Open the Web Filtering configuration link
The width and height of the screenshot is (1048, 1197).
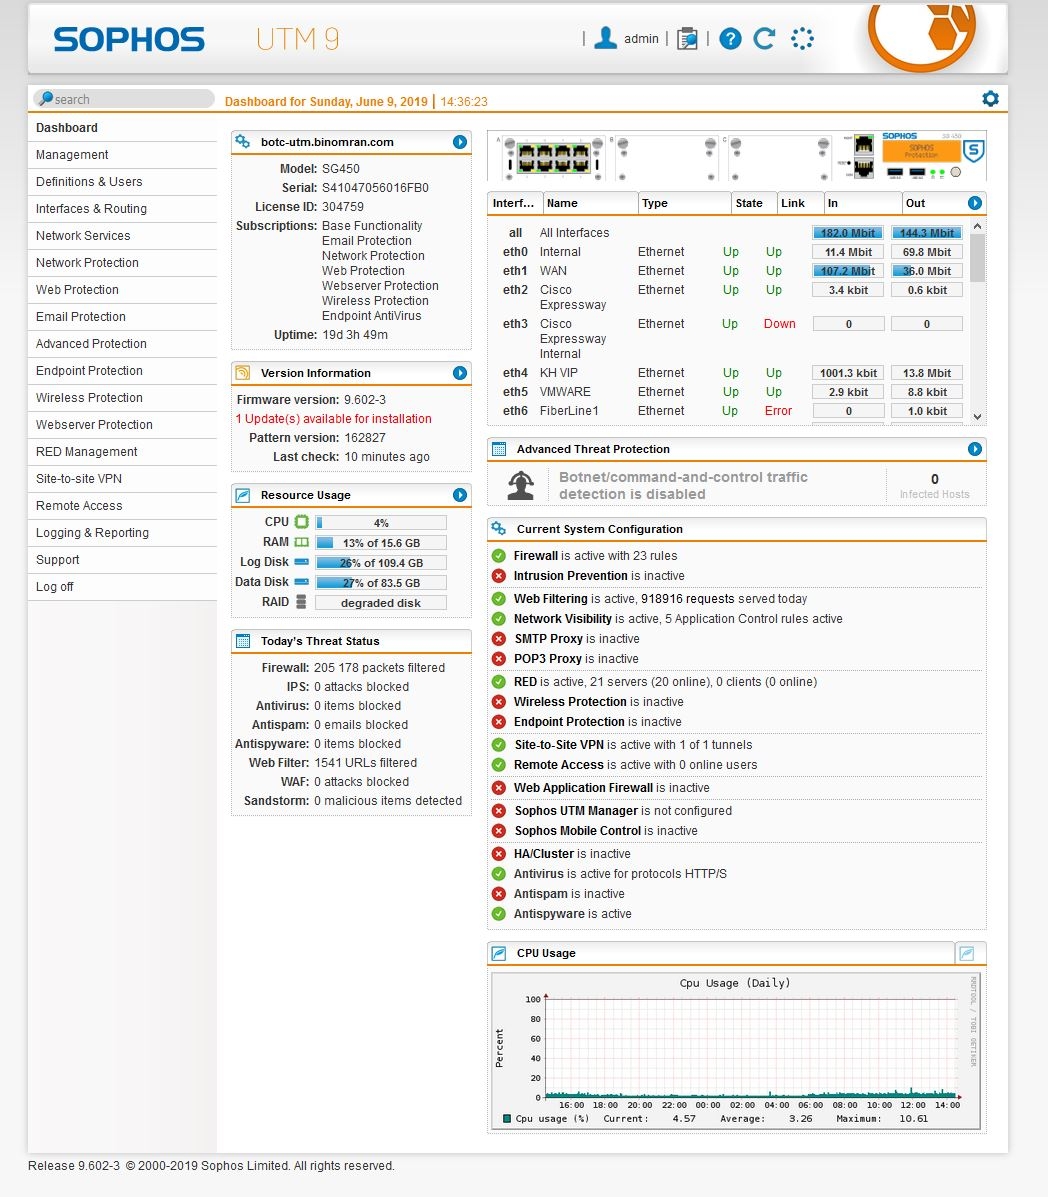[550, 599]
